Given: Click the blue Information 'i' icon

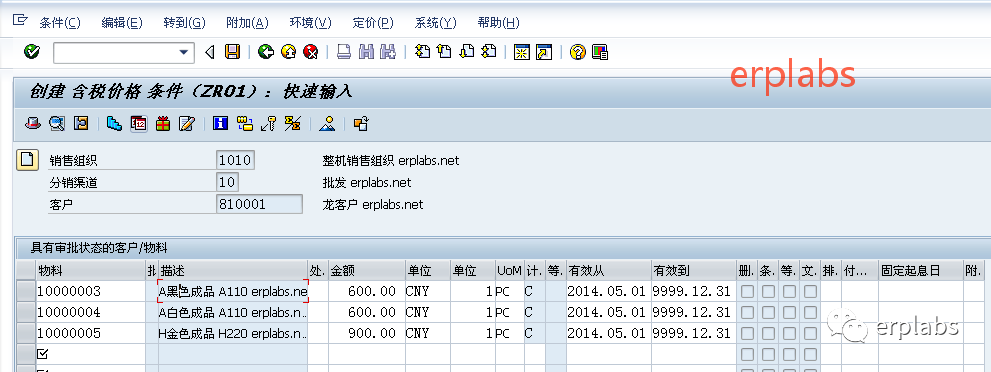Looking at the screenshot, I should 221,123.
